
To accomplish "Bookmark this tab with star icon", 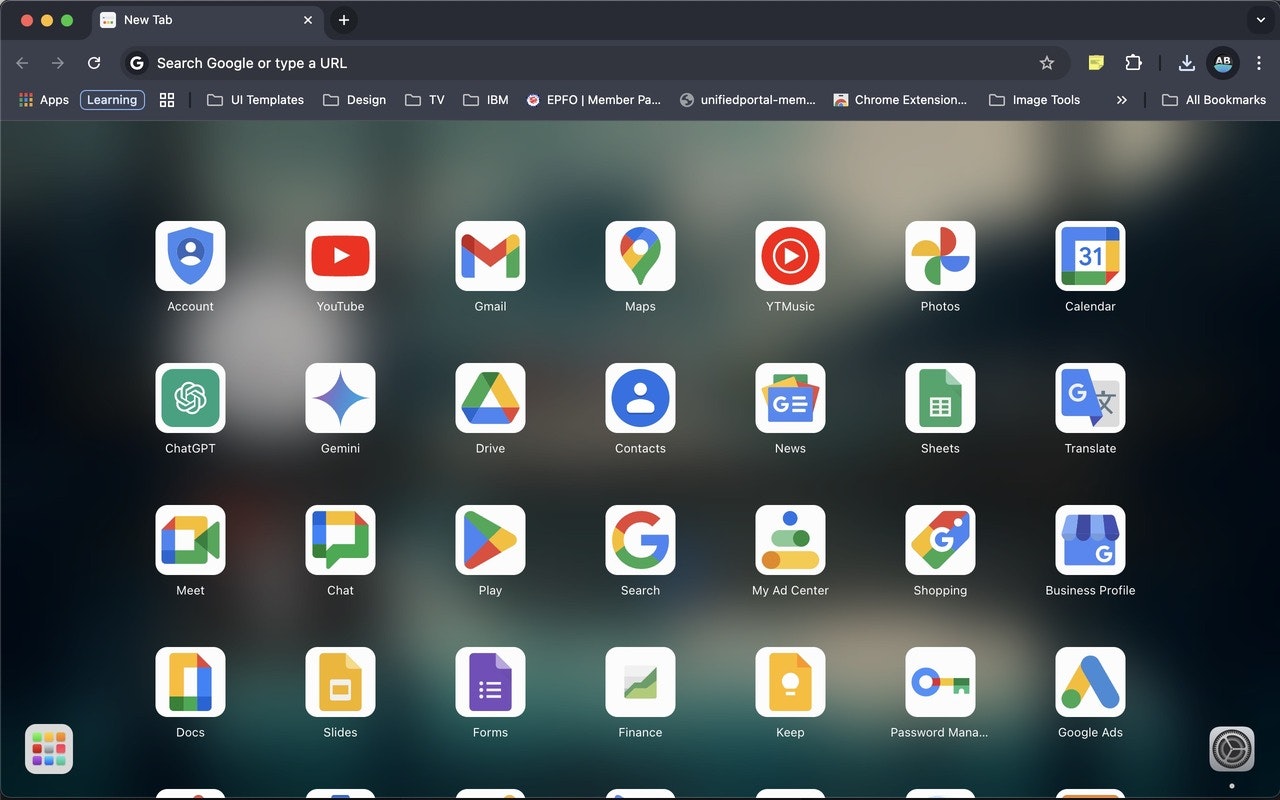I will coord(1047,63).
